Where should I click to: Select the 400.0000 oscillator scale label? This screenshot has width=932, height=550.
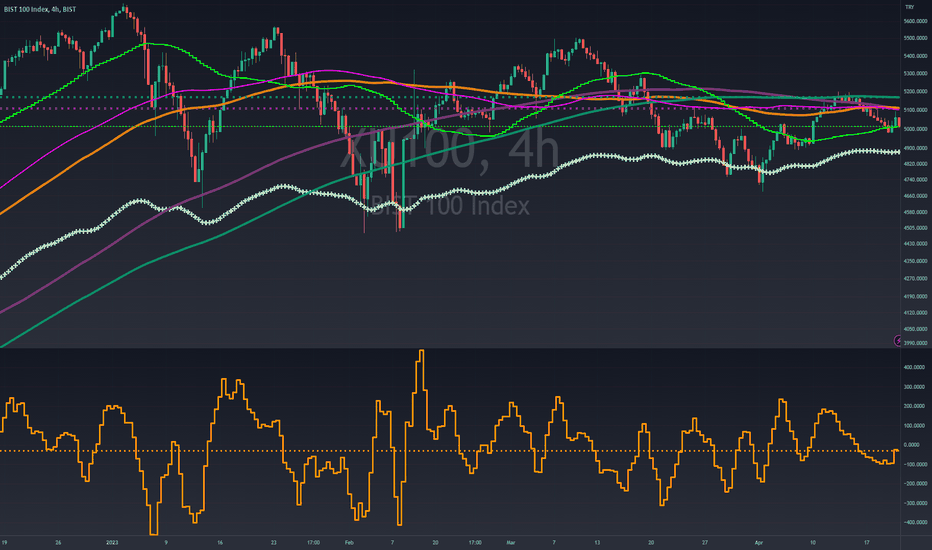pyautogui.click(x=916, y=367)
